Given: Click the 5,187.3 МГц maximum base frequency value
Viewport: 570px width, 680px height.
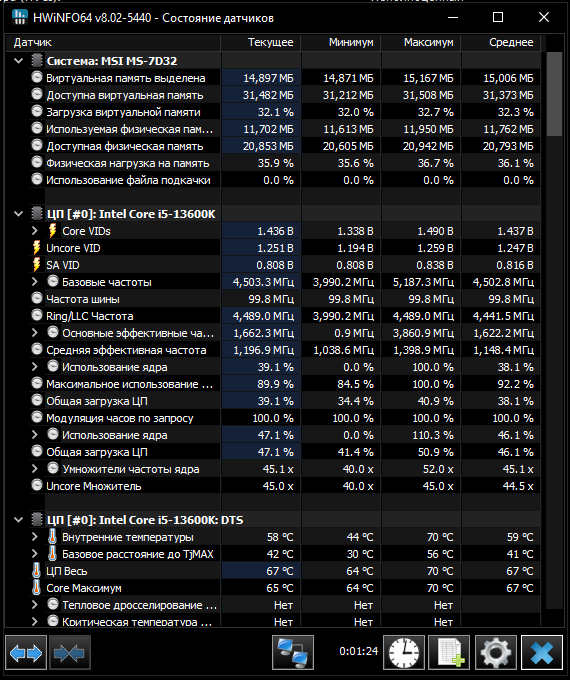Looking at the screenshot, I should pos(423,282).
